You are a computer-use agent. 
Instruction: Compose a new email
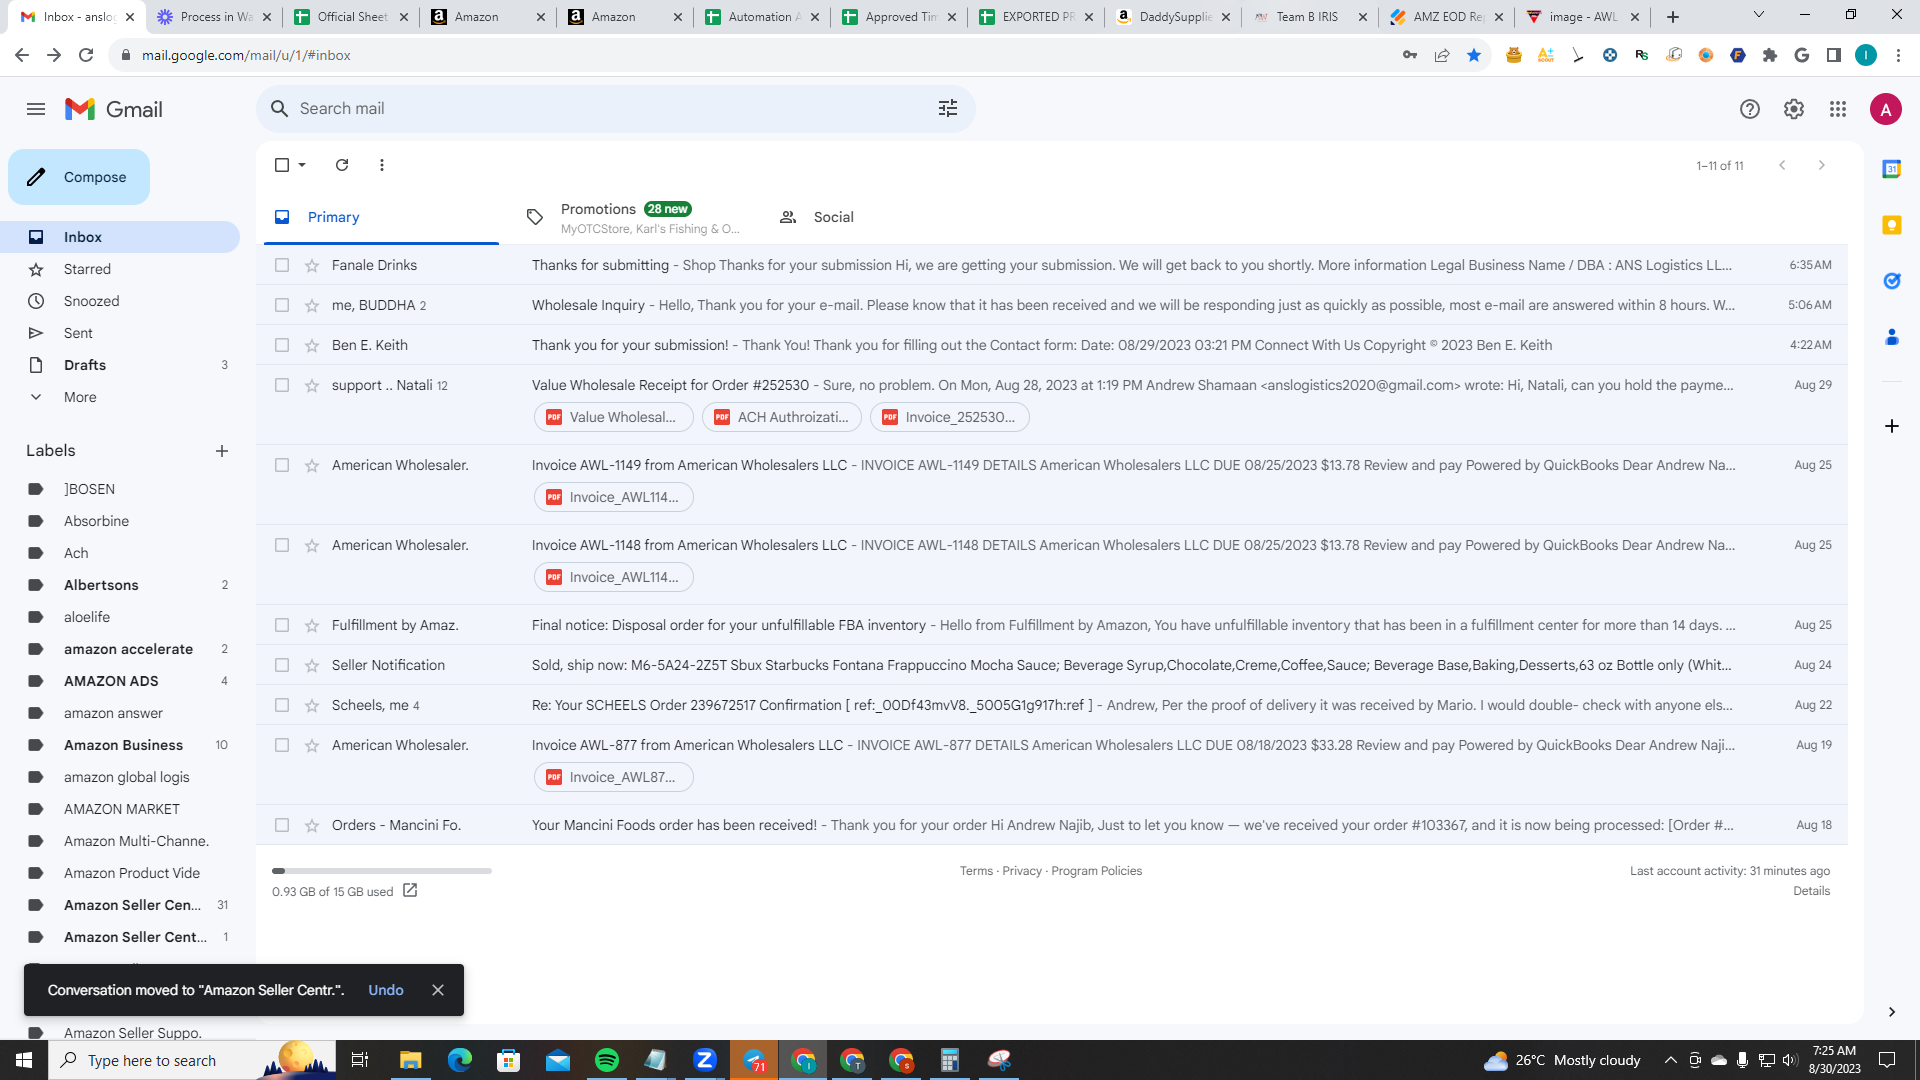pos(79,177)
